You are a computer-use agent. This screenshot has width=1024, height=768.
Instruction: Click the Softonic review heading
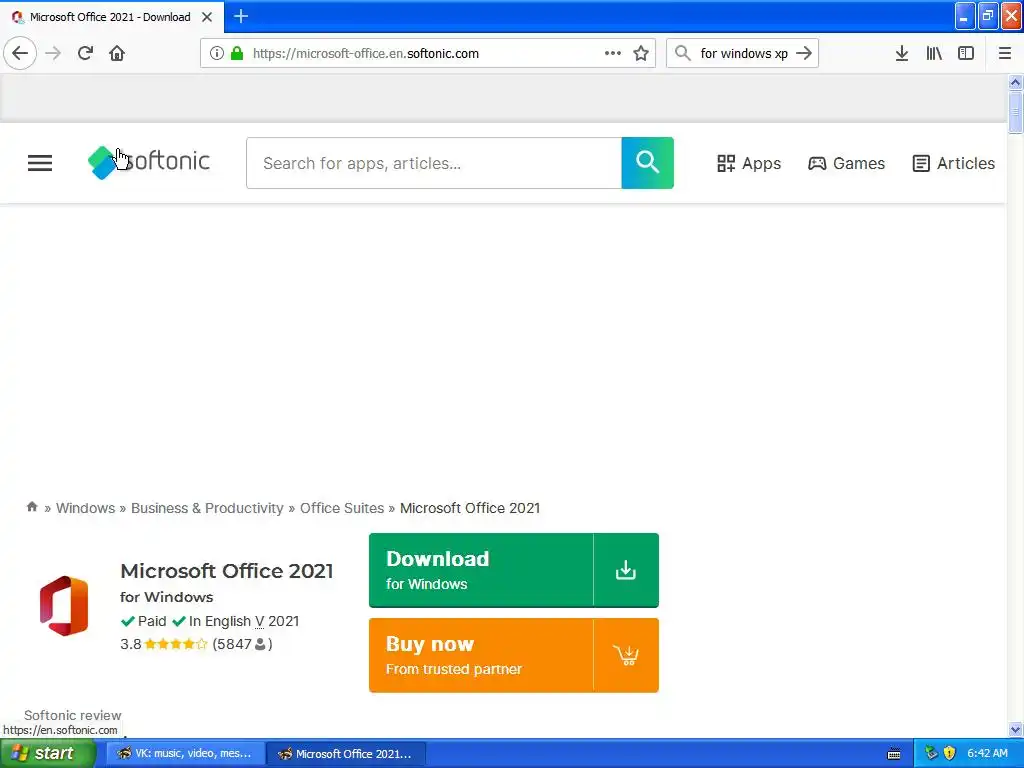[x=72, y=715]
